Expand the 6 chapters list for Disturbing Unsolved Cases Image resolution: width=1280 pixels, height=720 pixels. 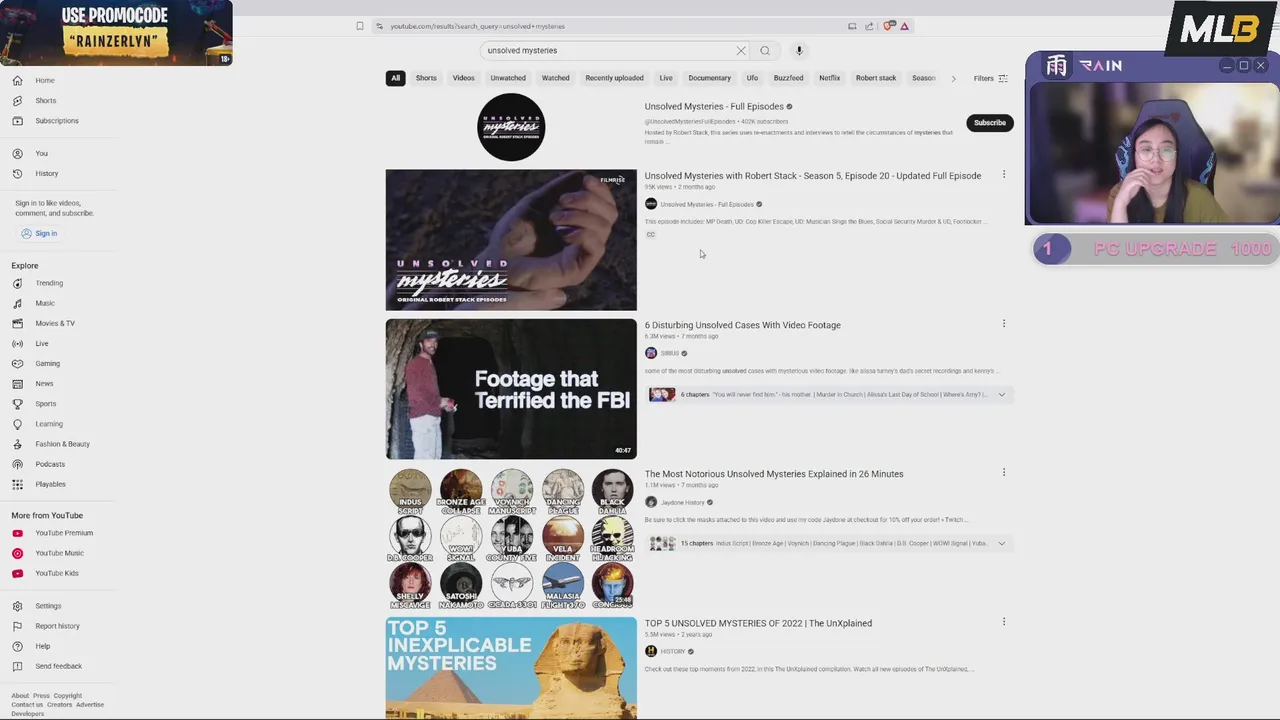pos(1001,394)
